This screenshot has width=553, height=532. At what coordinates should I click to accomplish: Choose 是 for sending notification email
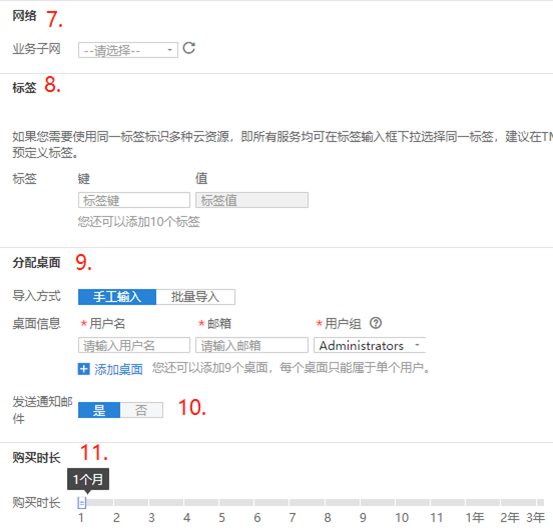pyautogui.click(x=99, y=410)
